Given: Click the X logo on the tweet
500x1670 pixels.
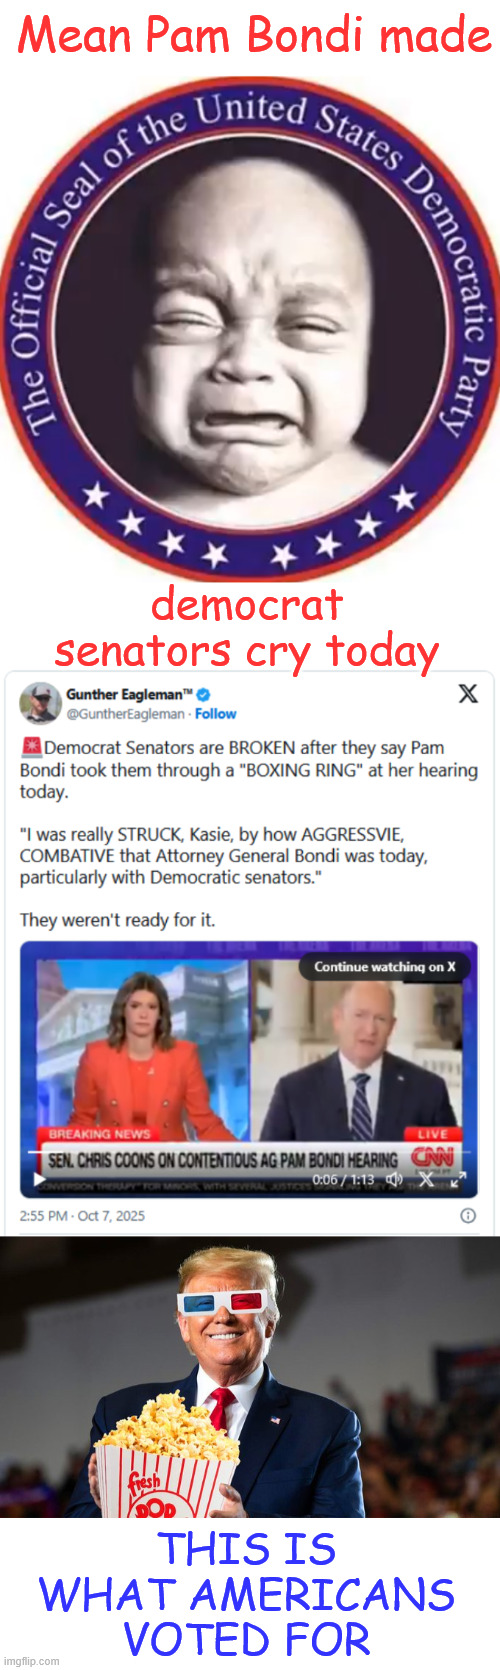Looking at the screenshot, I should pos(467,693).
